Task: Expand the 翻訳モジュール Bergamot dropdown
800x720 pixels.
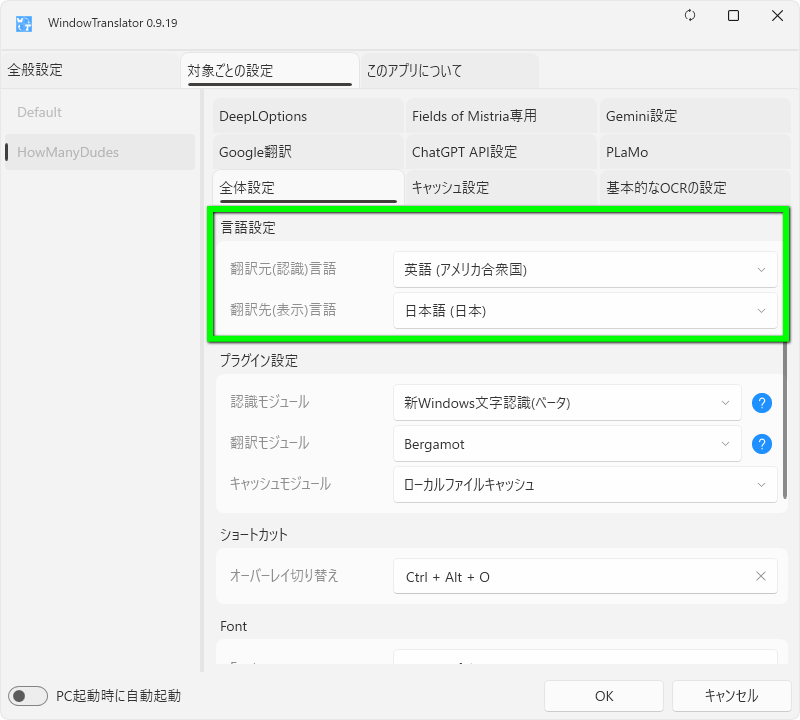Action: (x=567, y=444)
